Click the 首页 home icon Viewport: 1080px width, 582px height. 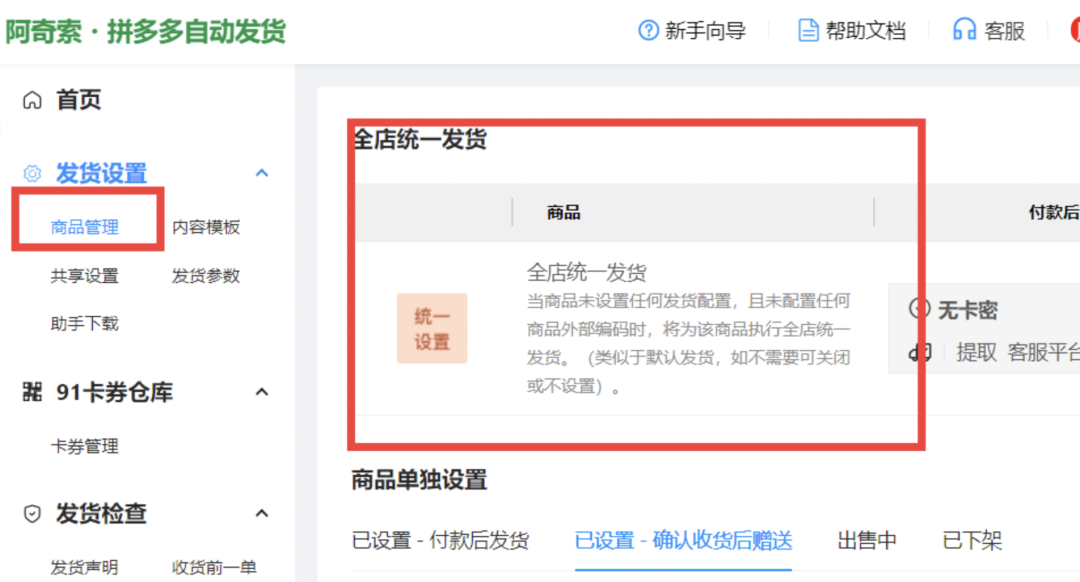point(32,100)
